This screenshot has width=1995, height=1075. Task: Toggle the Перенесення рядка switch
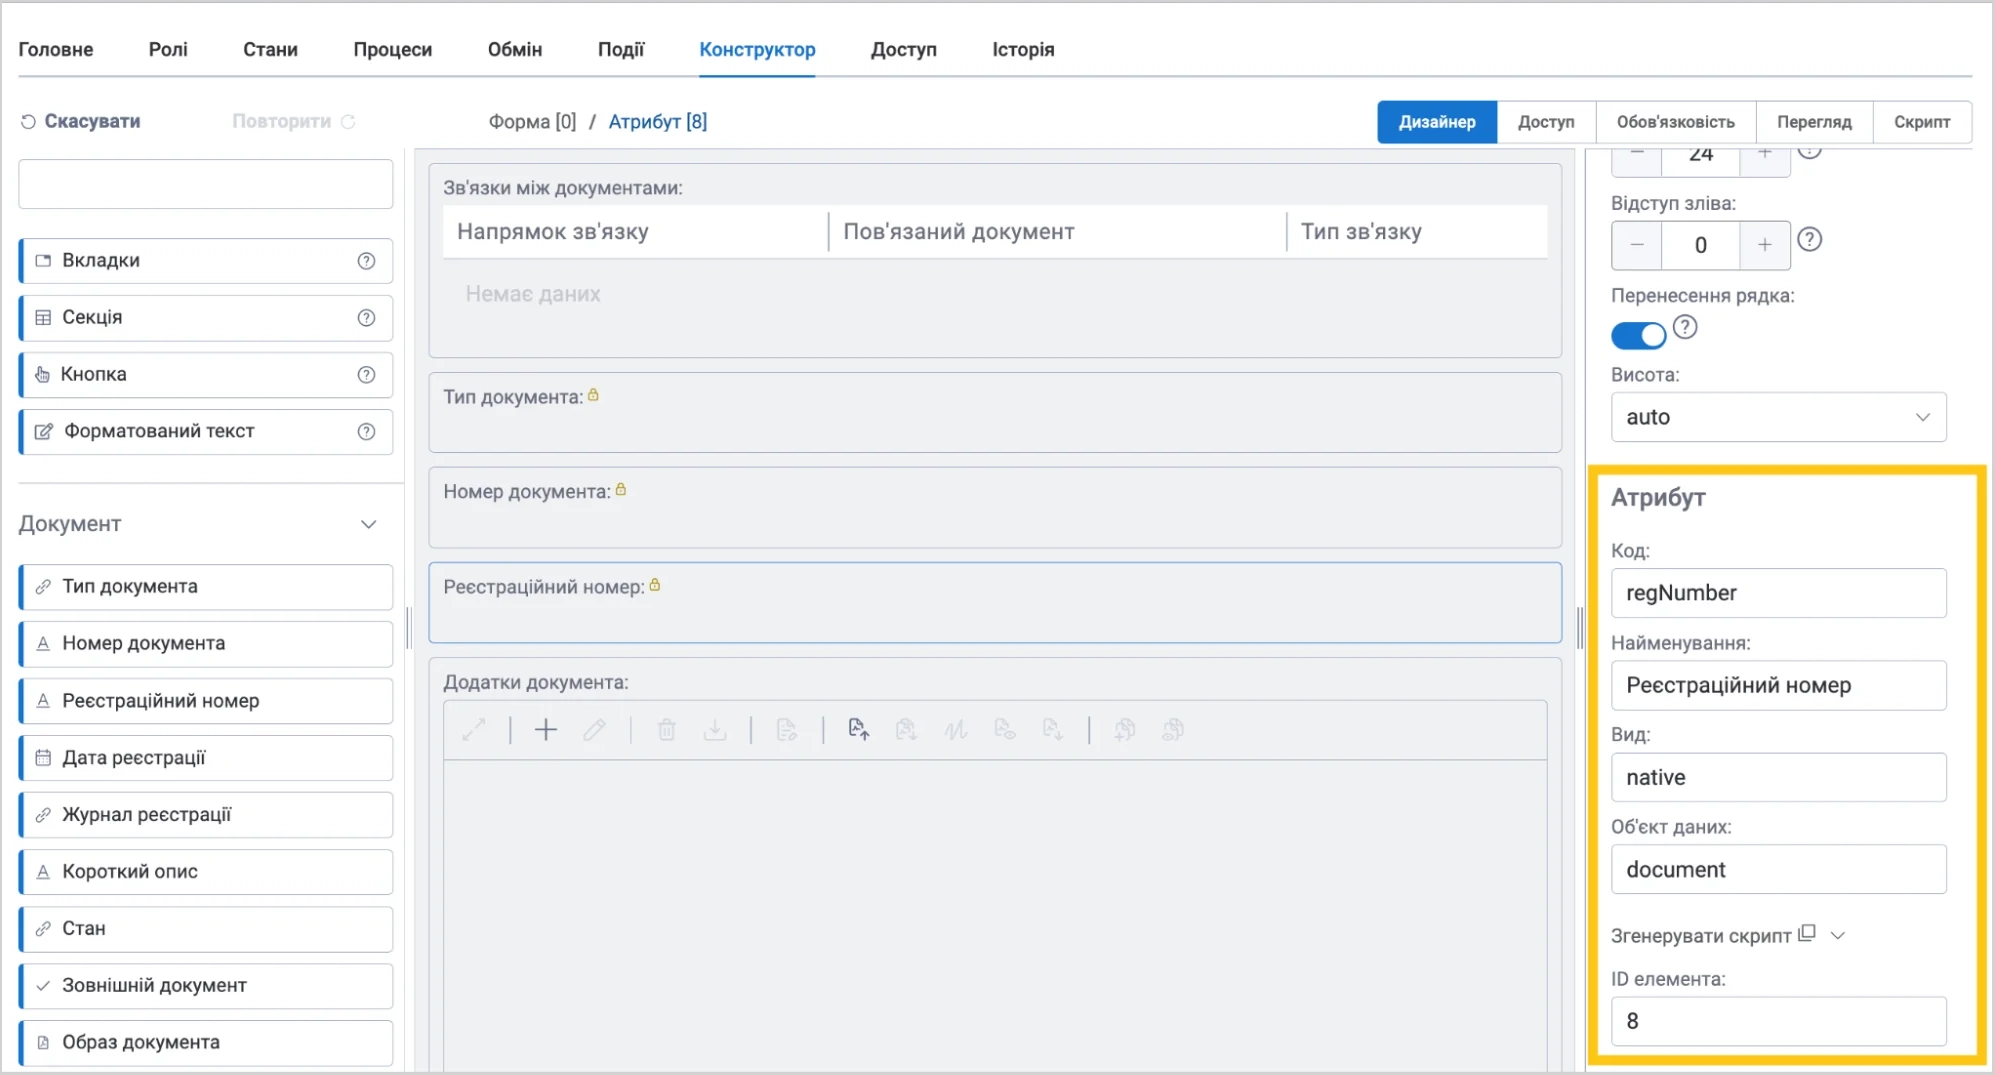(1639, 336)
